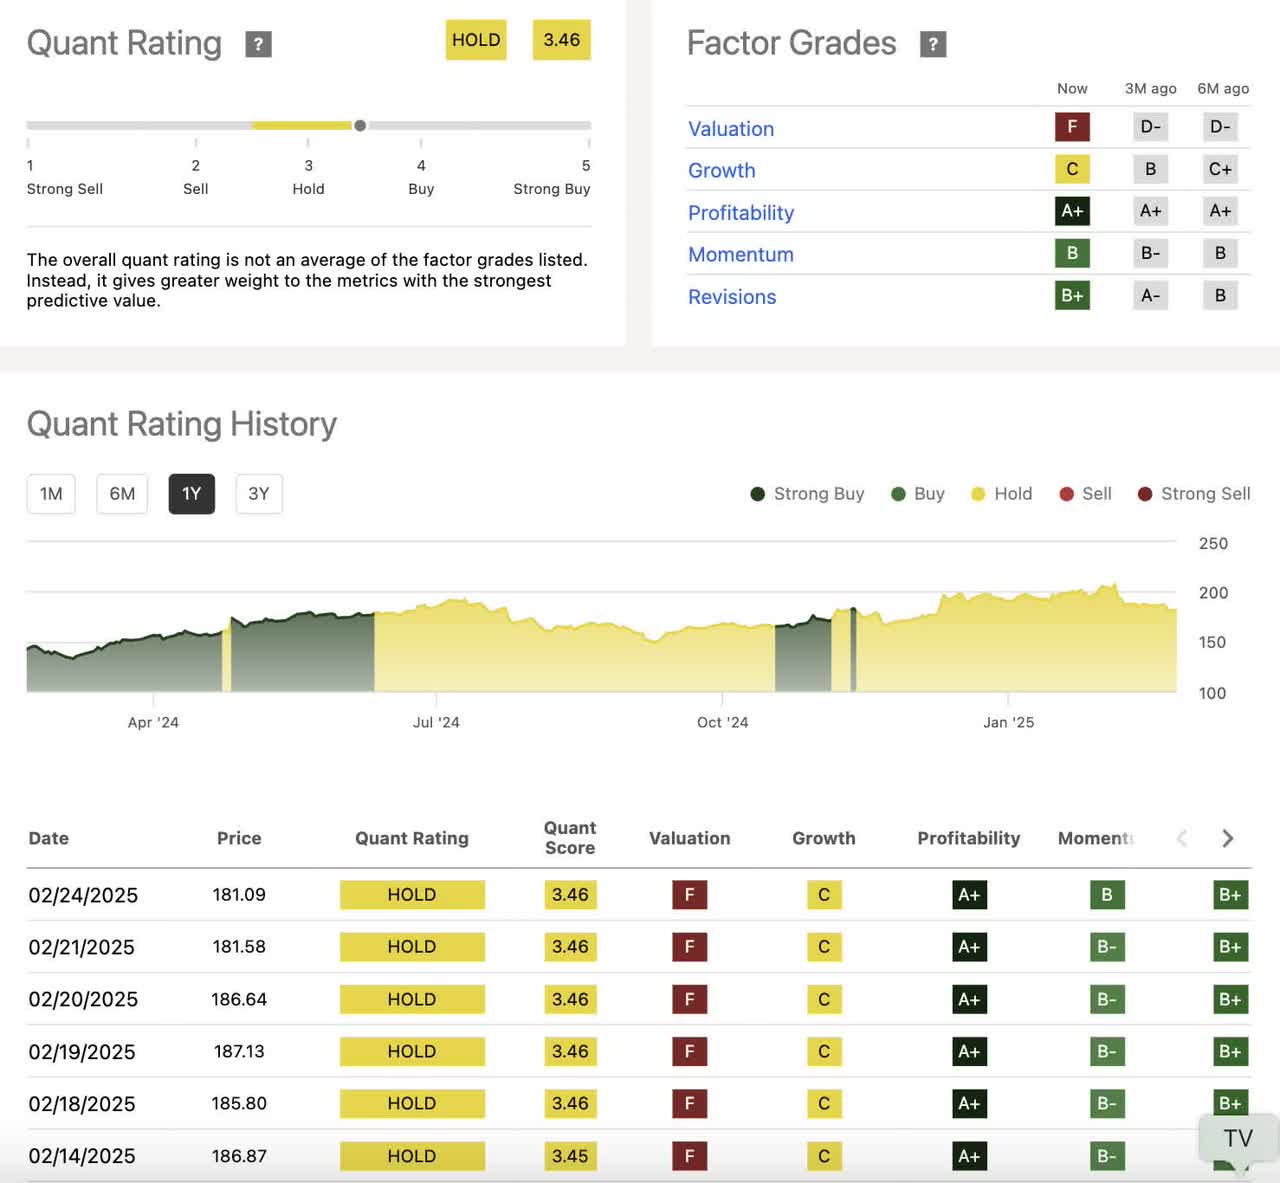The width and height of the screenshot is (1280, 1183).
Task: Click the price 187.13
Action: point(239,1052)
